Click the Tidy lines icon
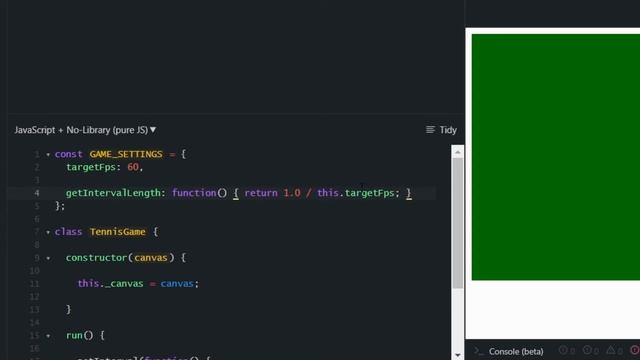Viewport: 640px width, 360px height. (x=430, y=130)
